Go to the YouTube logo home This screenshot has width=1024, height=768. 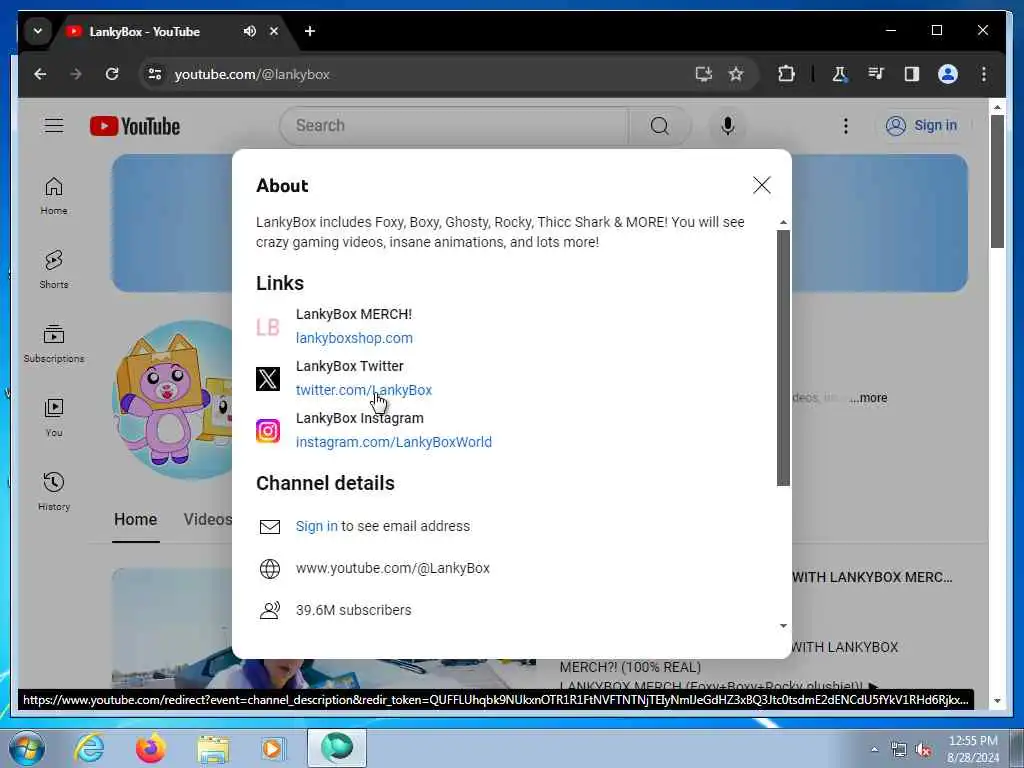point(135,126)
